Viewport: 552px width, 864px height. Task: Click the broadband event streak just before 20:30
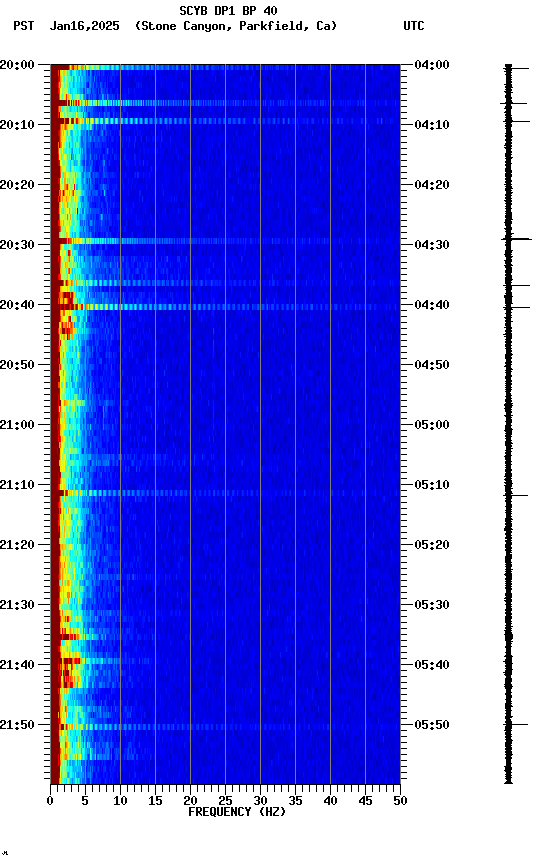[225, 241]
